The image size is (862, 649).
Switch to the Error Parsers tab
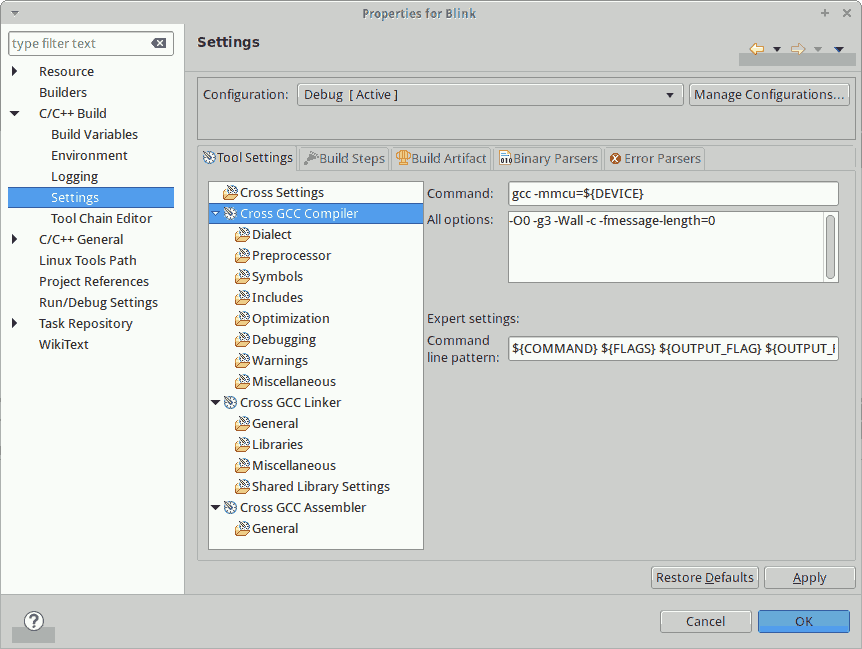655,159
